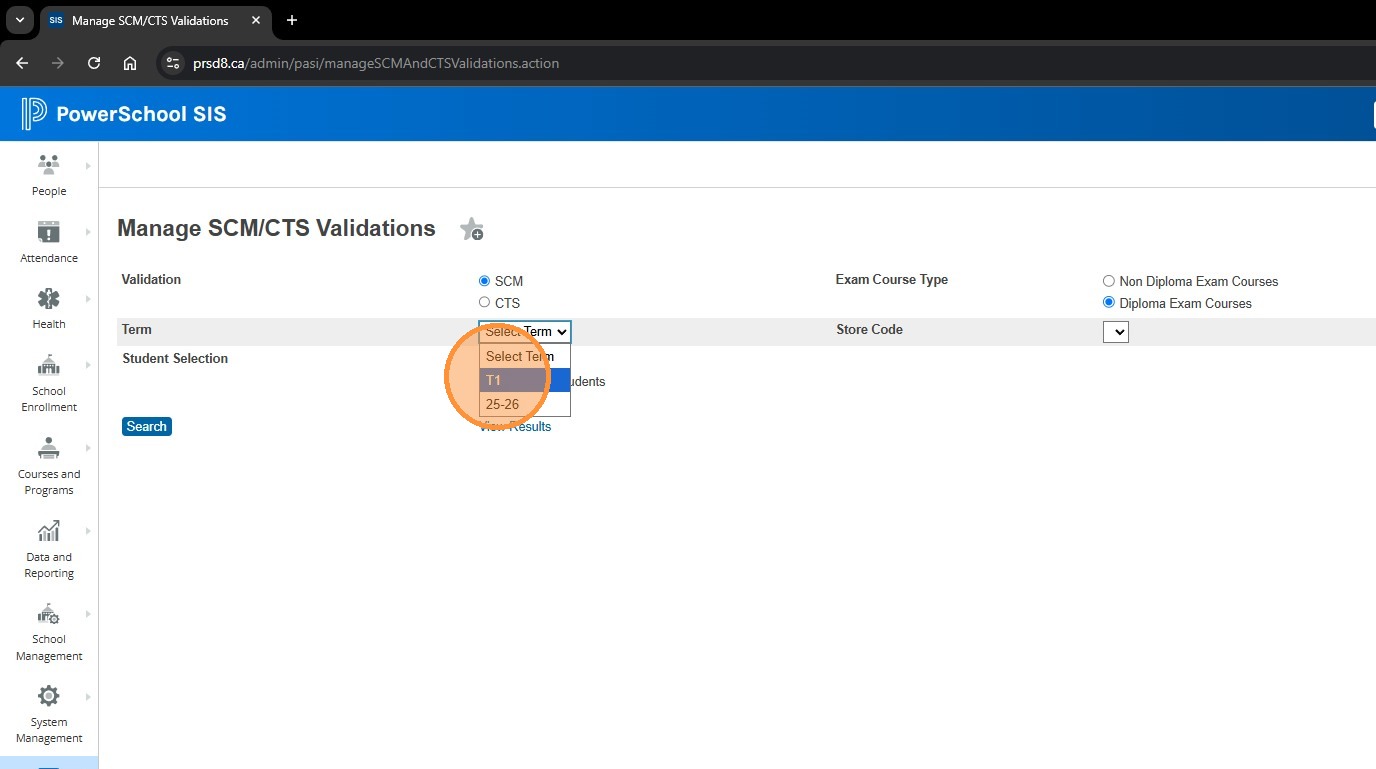Add page to favorites star icon

tap(471, 229)
